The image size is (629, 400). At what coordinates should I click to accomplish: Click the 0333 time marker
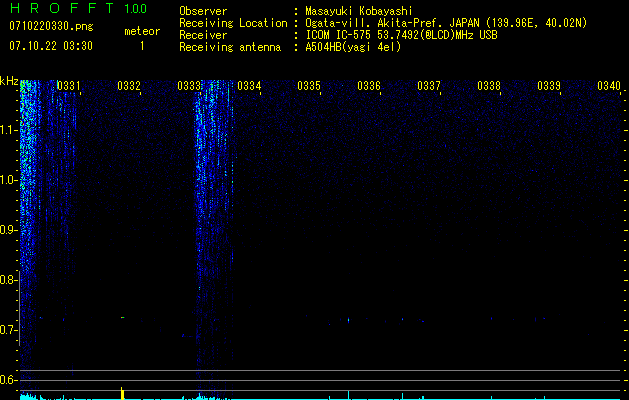[x=189, y=86]
